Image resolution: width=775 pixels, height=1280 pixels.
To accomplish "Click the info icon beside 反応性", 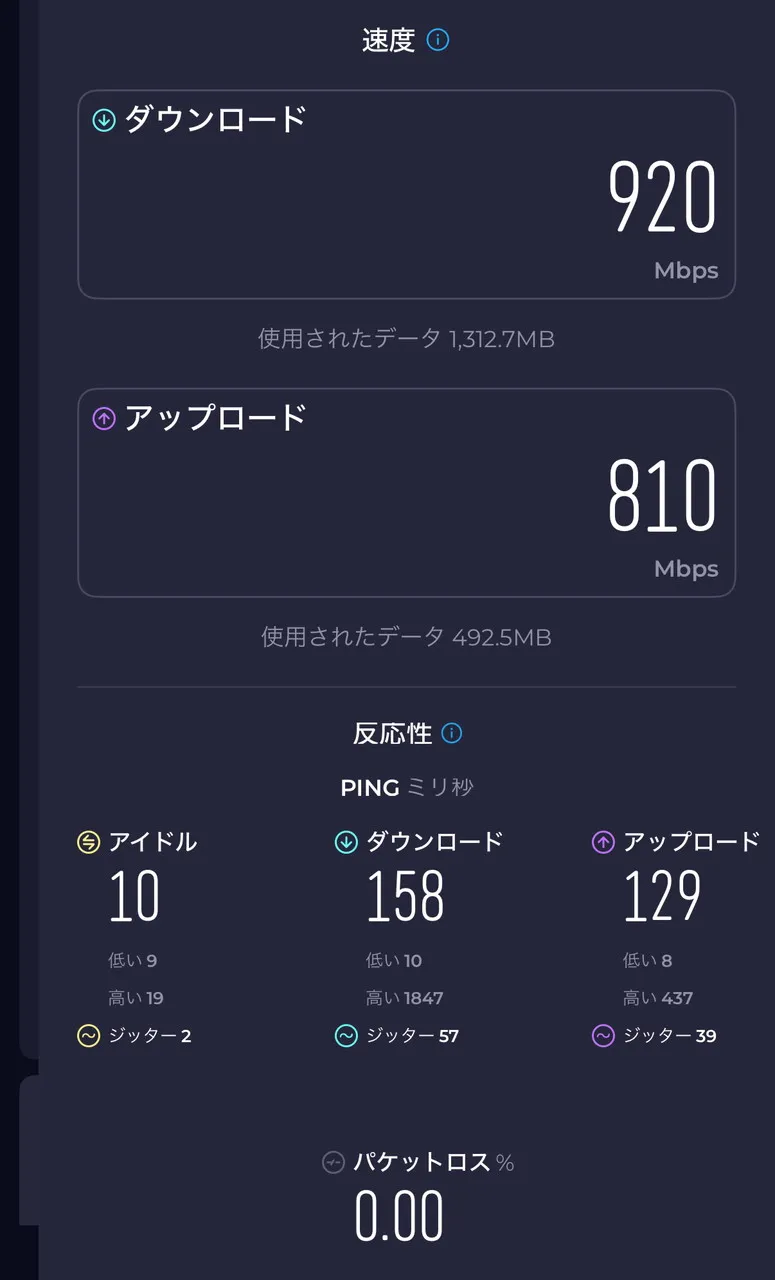I will pos(452,733).
